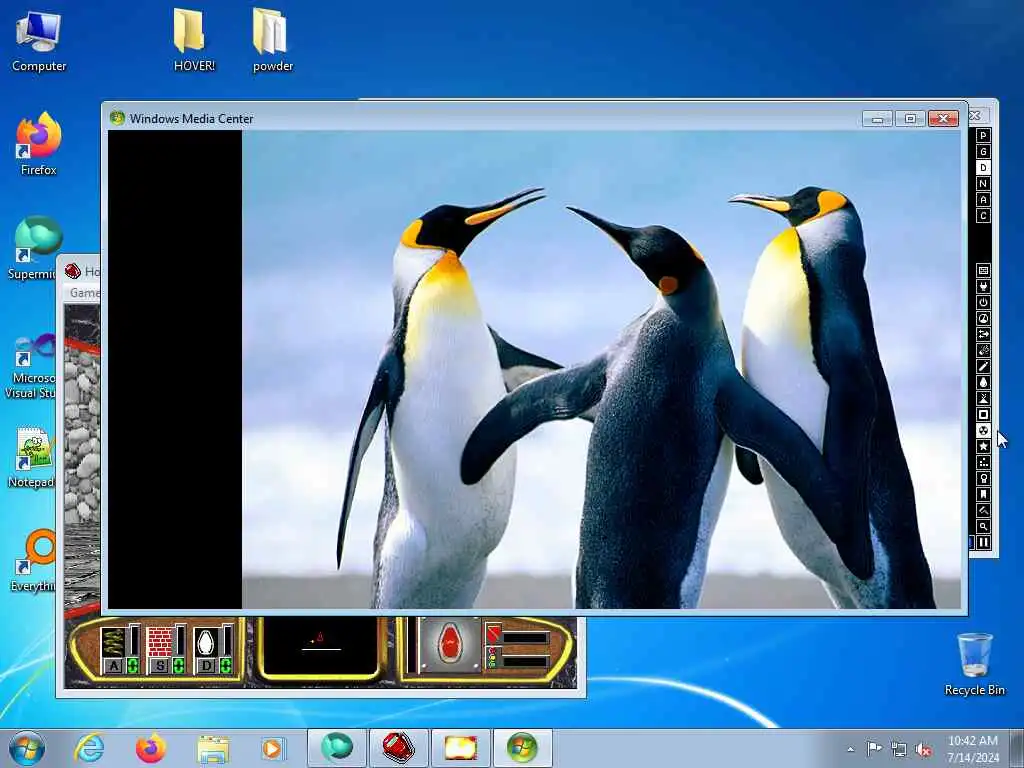Open Special (star) category in Powder Toy
The height and width of the screenshot is (768, 1024).
tap(983, 446)
